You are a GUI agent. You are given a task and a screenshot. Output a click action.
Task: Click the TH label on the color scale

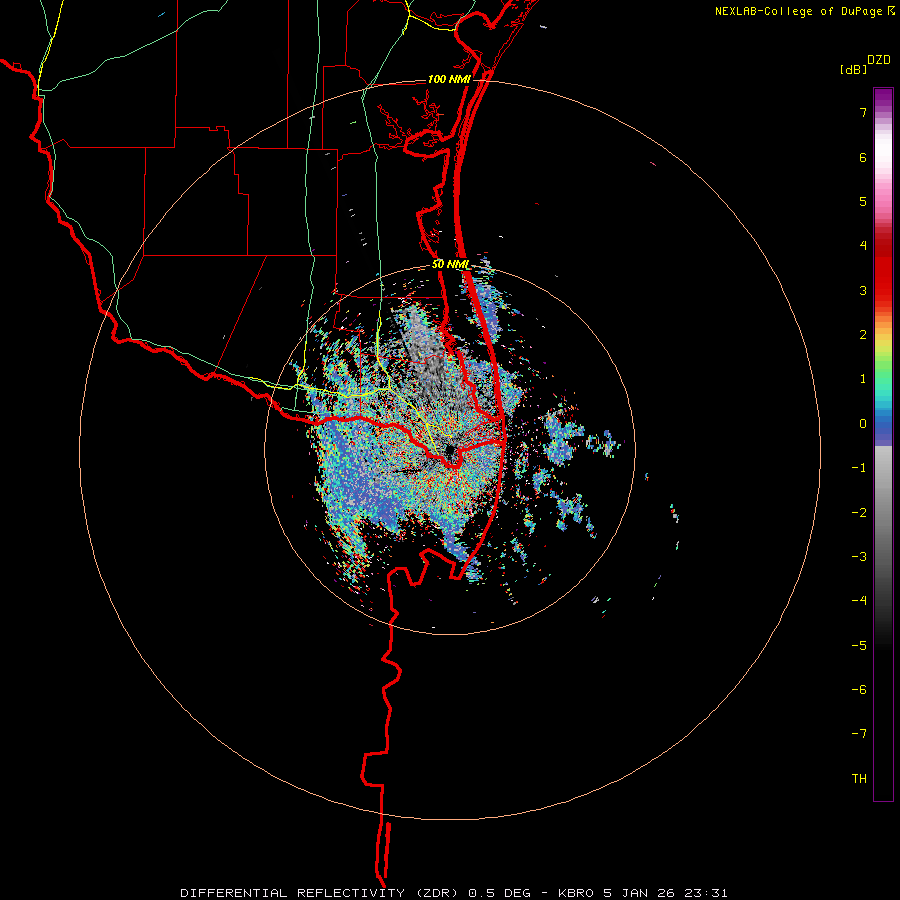click(x=859, y=779)
